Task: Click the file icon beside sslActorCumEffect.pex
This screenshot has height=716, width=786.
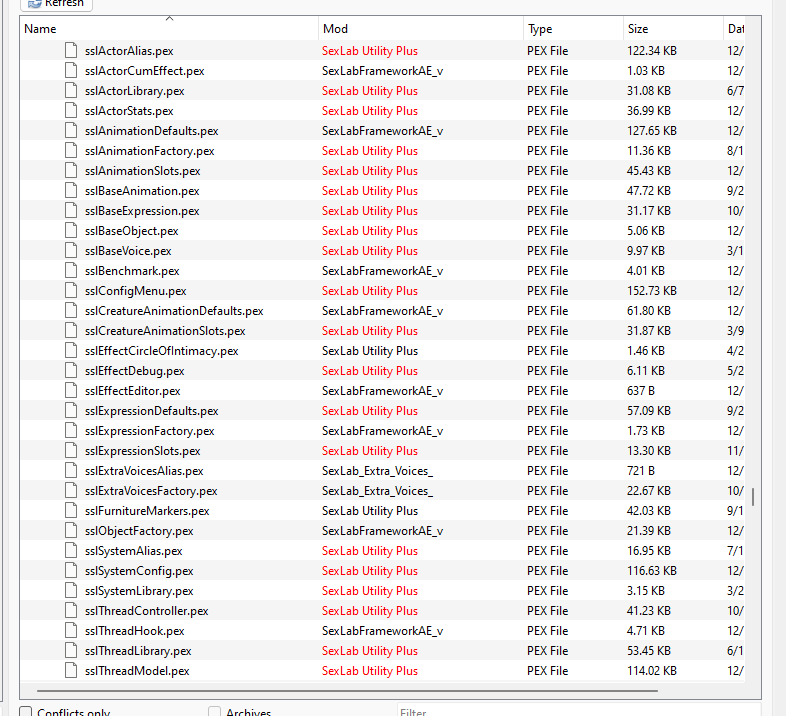Action: click(x=71, y=71)
